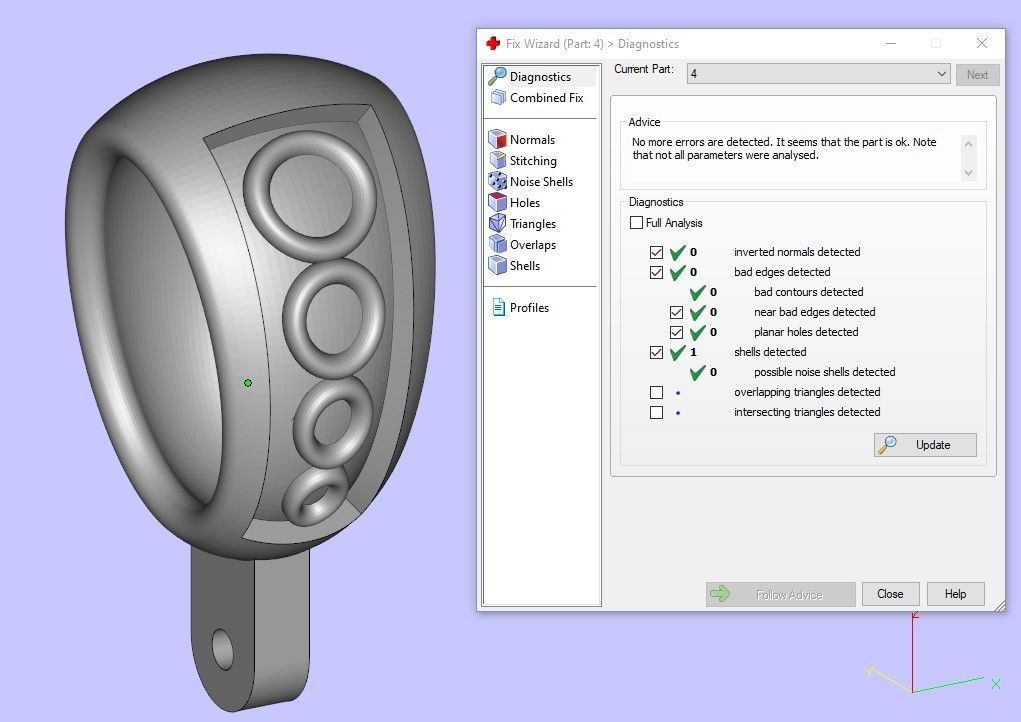Click the Follow Advice button

[780, 594]
